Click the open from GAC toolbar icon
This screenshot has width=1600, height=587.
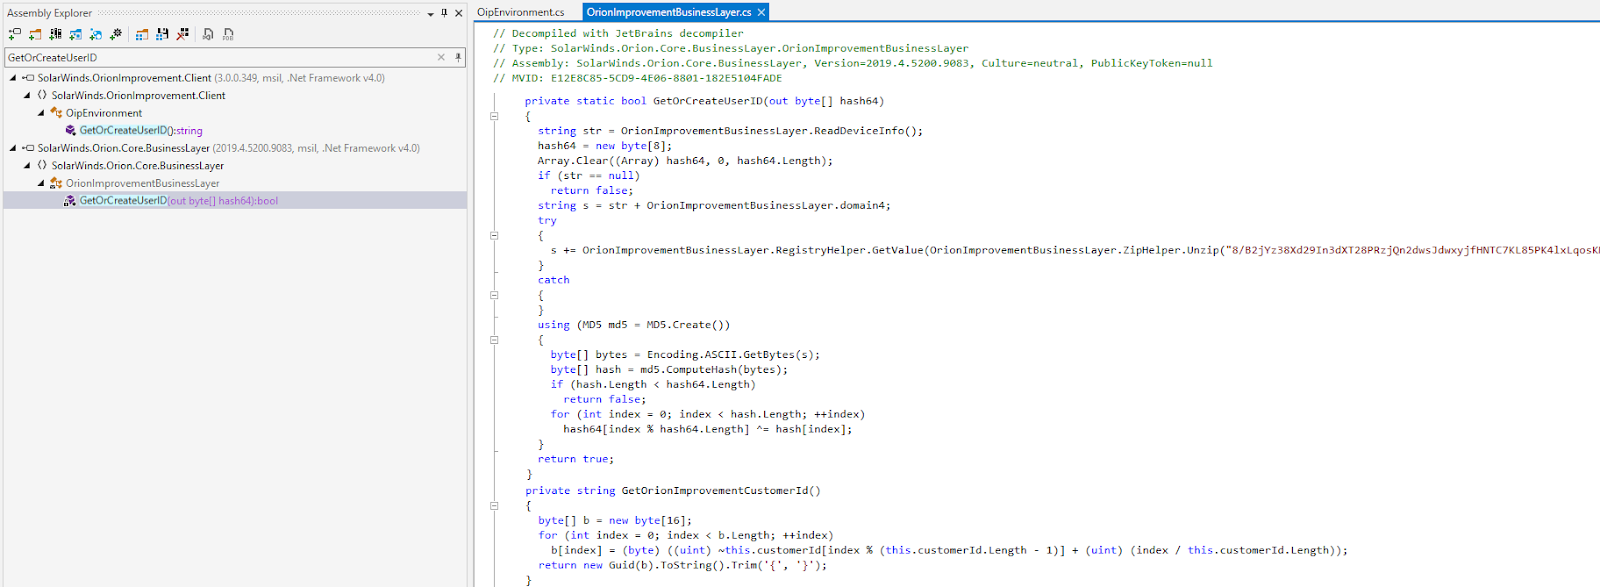pos(55,34)
